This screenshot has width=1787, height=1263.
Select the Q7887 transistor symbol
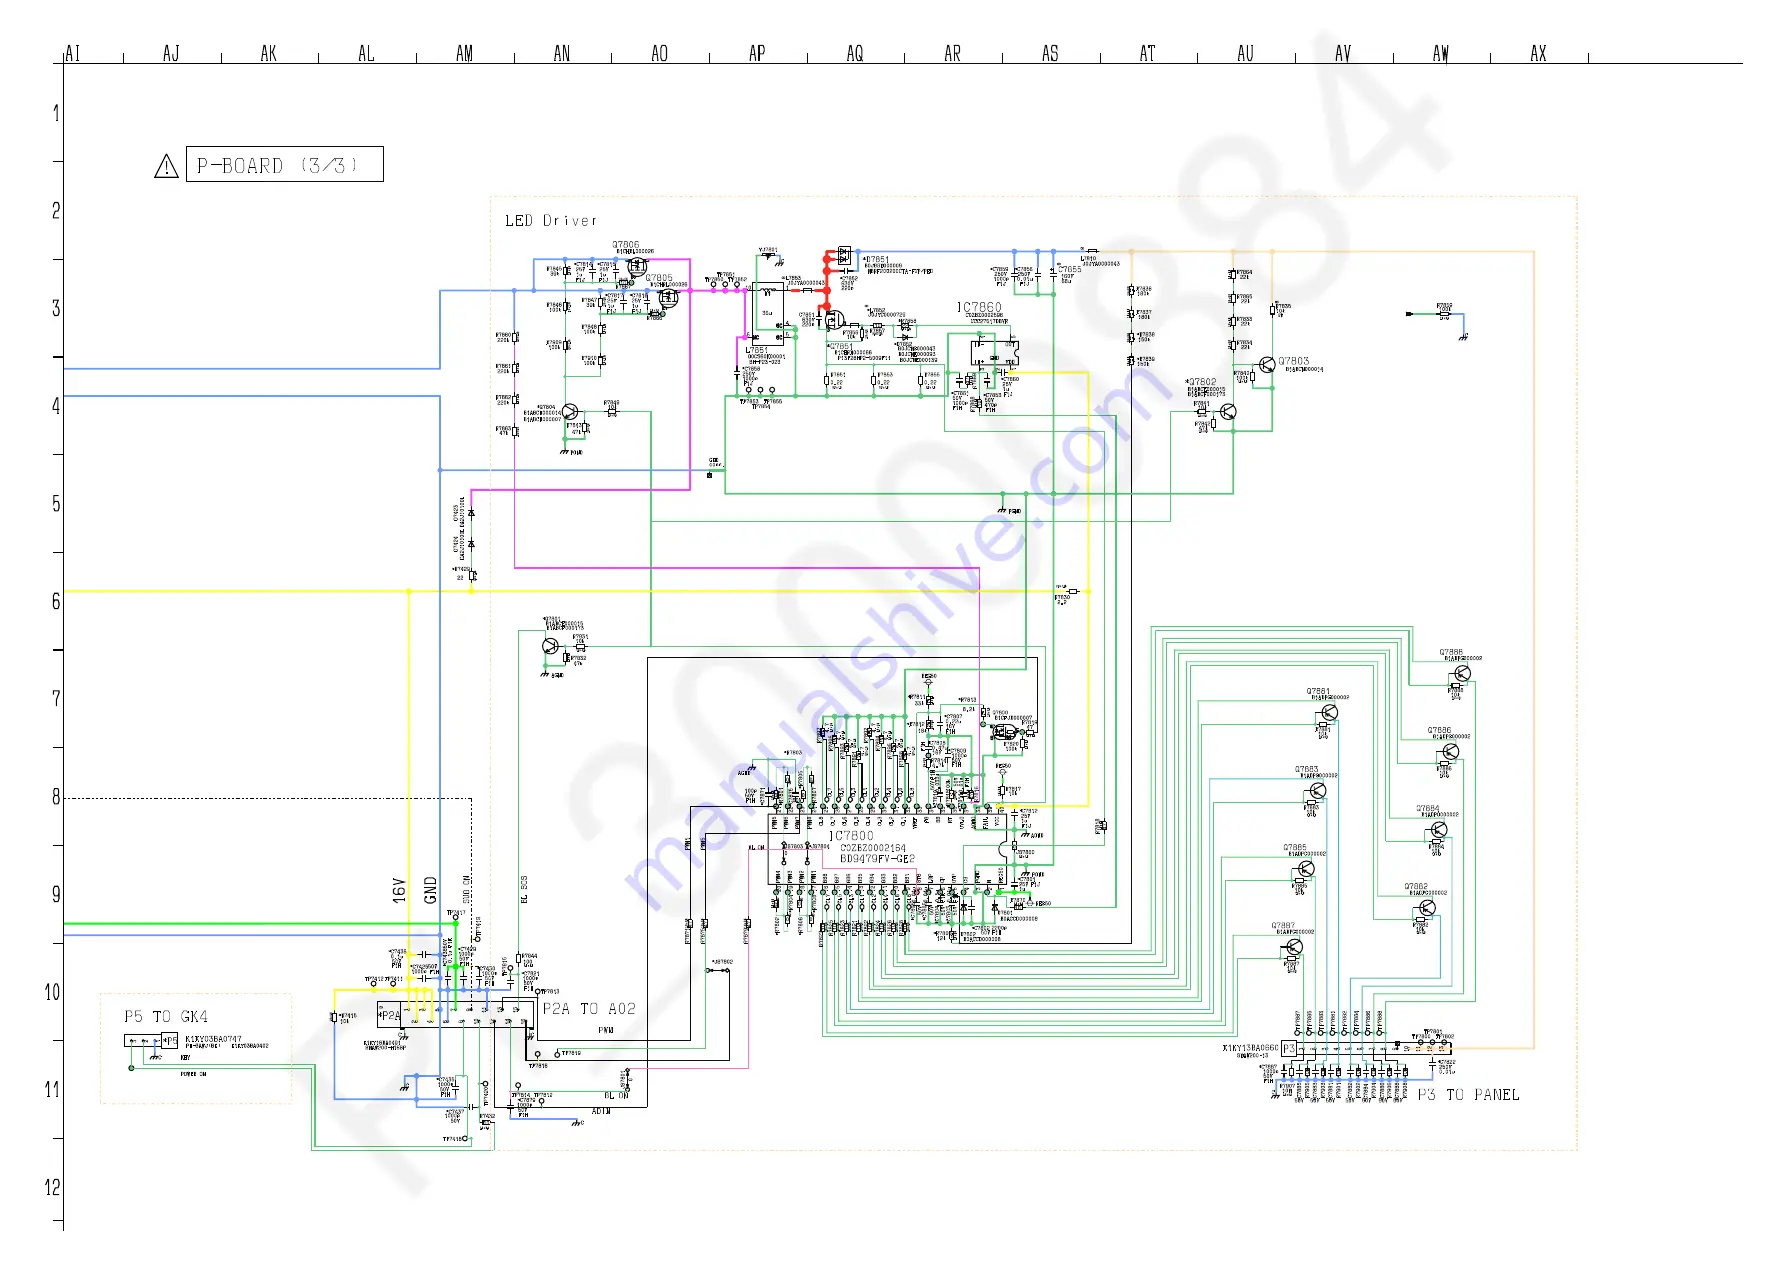pos(1295,946)
